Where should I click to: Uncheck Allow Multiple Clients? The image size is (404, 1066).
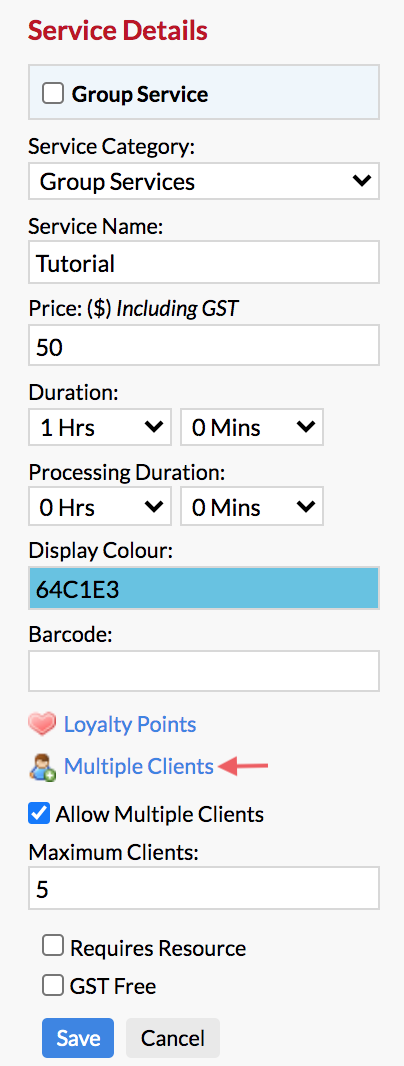coord(39,813)
